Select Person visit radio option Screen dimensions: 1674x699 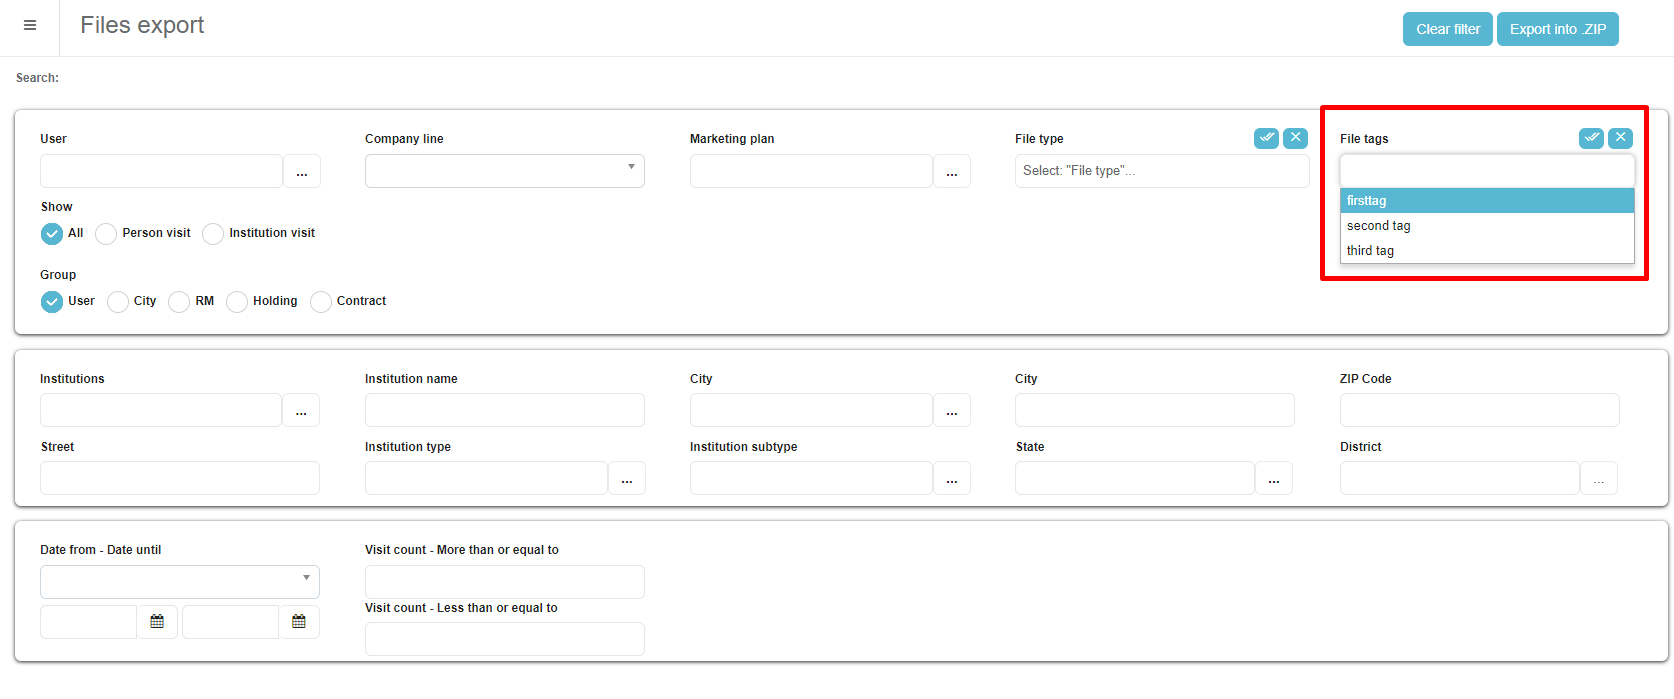pos(107,234)
